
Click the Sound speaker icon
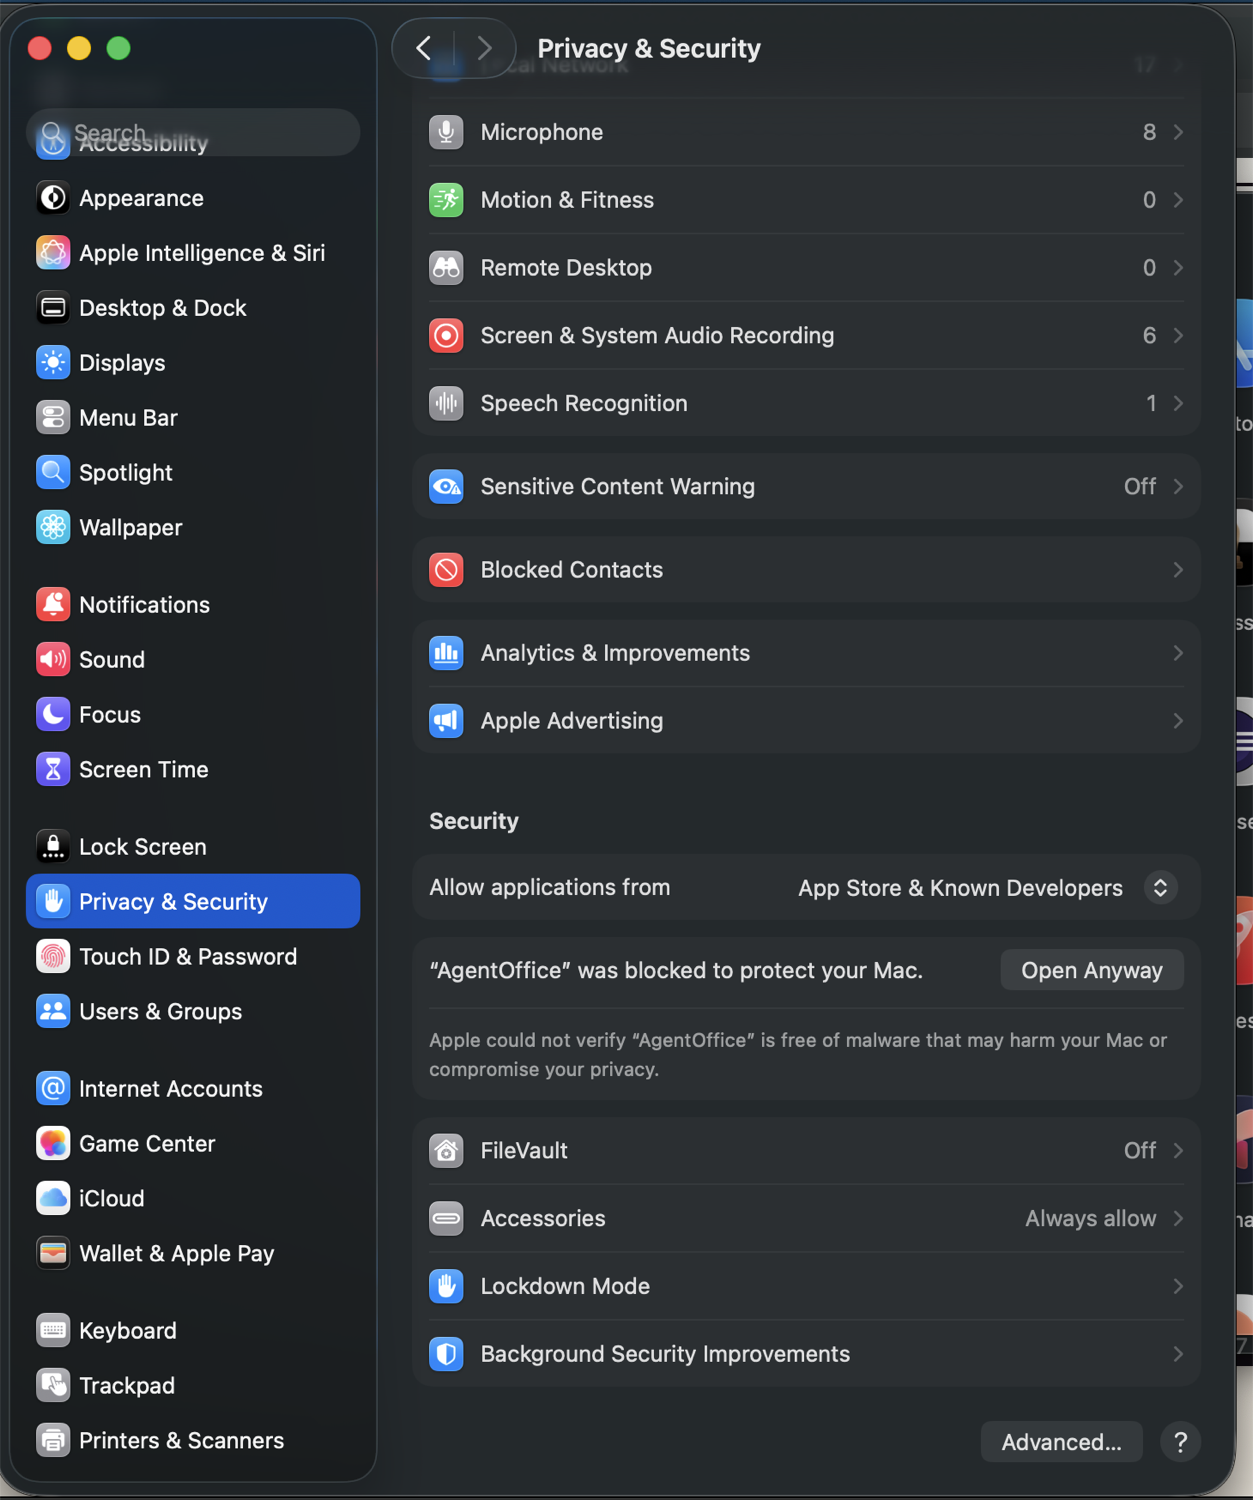(53, 660)
